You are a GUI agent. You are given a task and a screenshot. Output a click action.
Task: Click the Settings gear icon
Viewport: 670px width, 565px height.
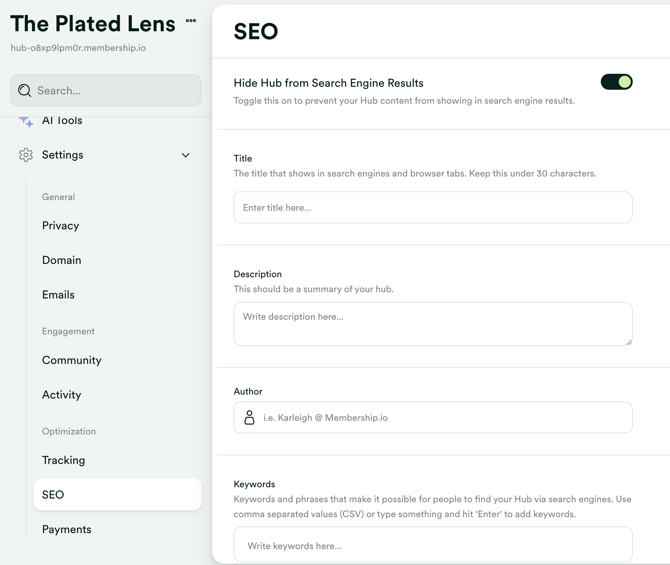(x=26, y=155)
